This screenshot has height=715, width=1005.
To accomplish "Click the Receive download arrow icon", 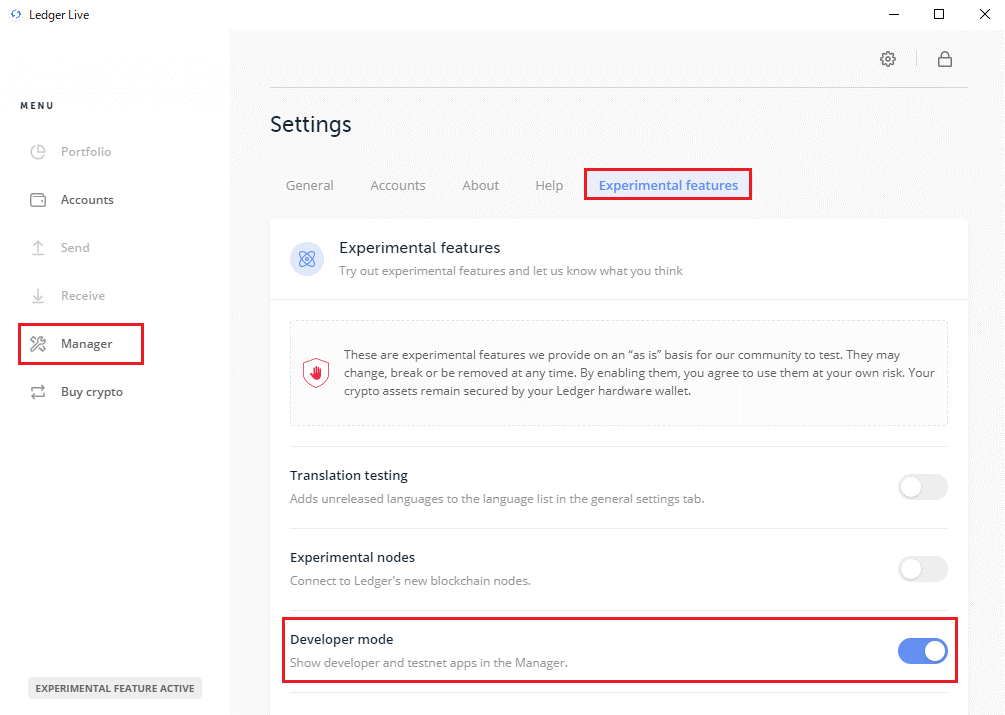I will 38,296.
